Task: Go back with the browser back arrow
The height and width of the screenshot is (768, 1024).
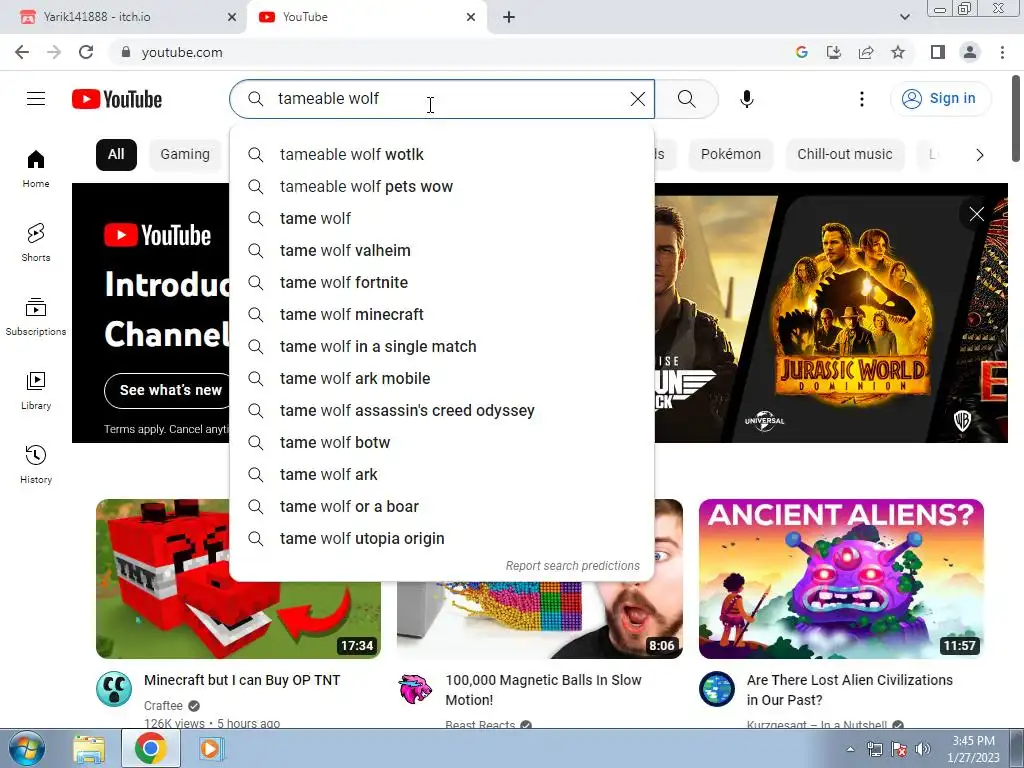Action: point(22,52)
